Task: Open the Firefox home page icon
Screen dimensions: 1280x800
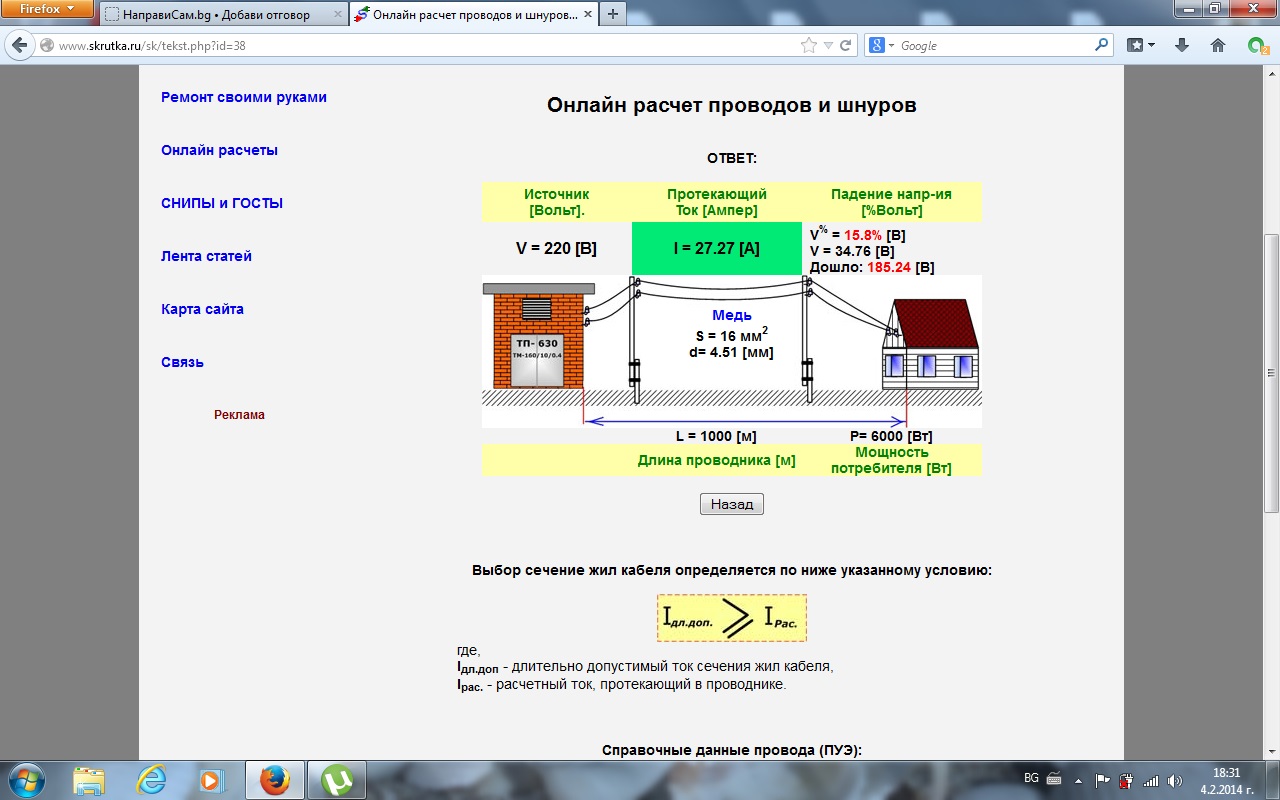Action: (1217, 46)
